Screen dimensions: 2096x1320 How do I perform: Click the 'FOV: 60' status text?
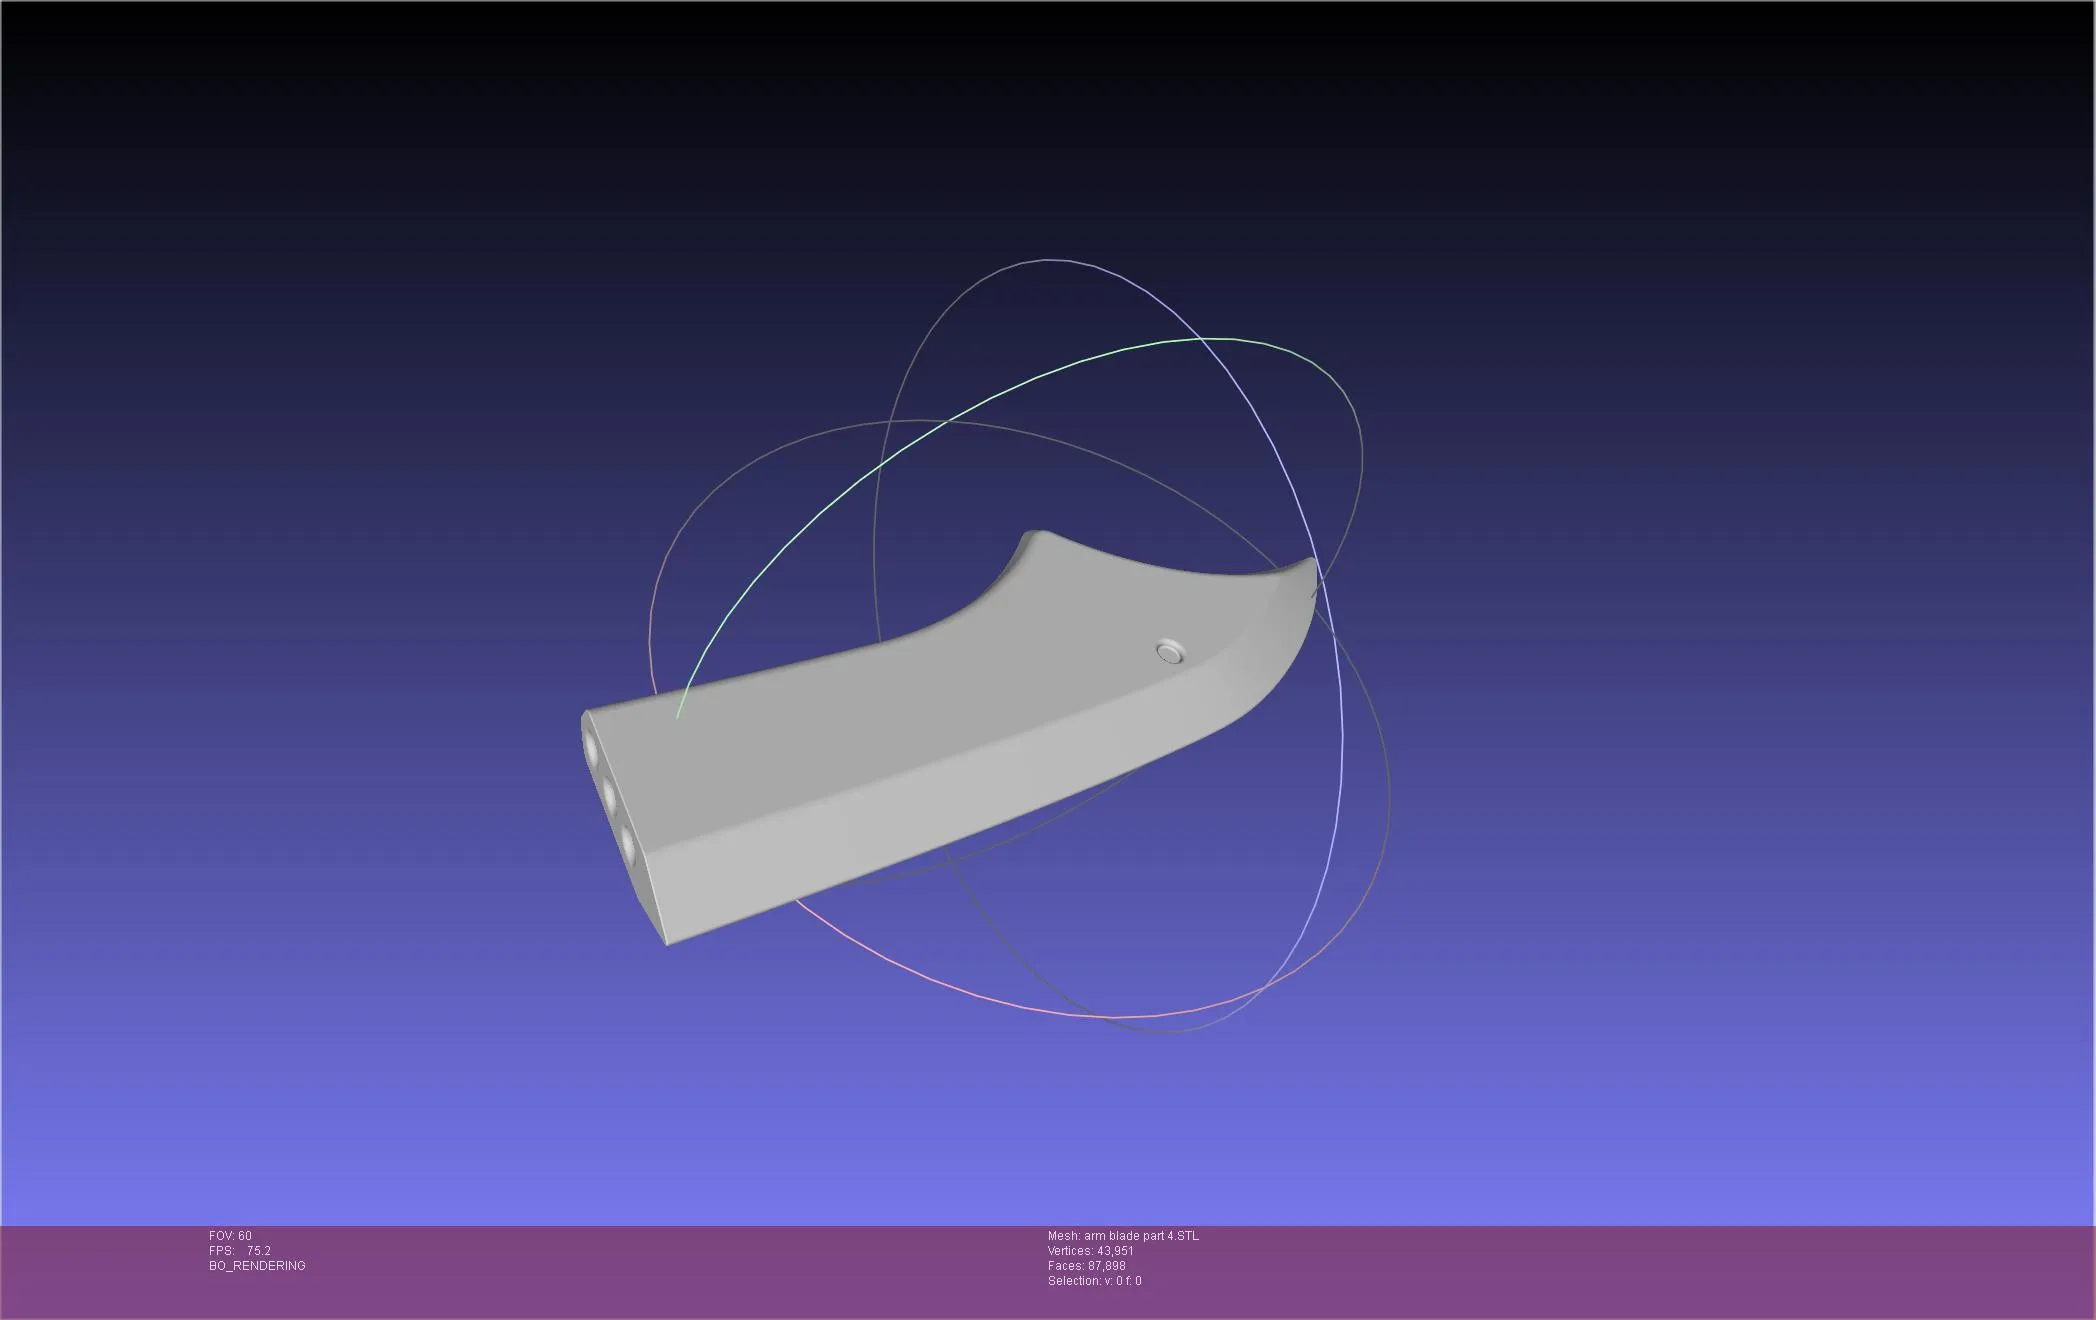(x=230, y=1236)
